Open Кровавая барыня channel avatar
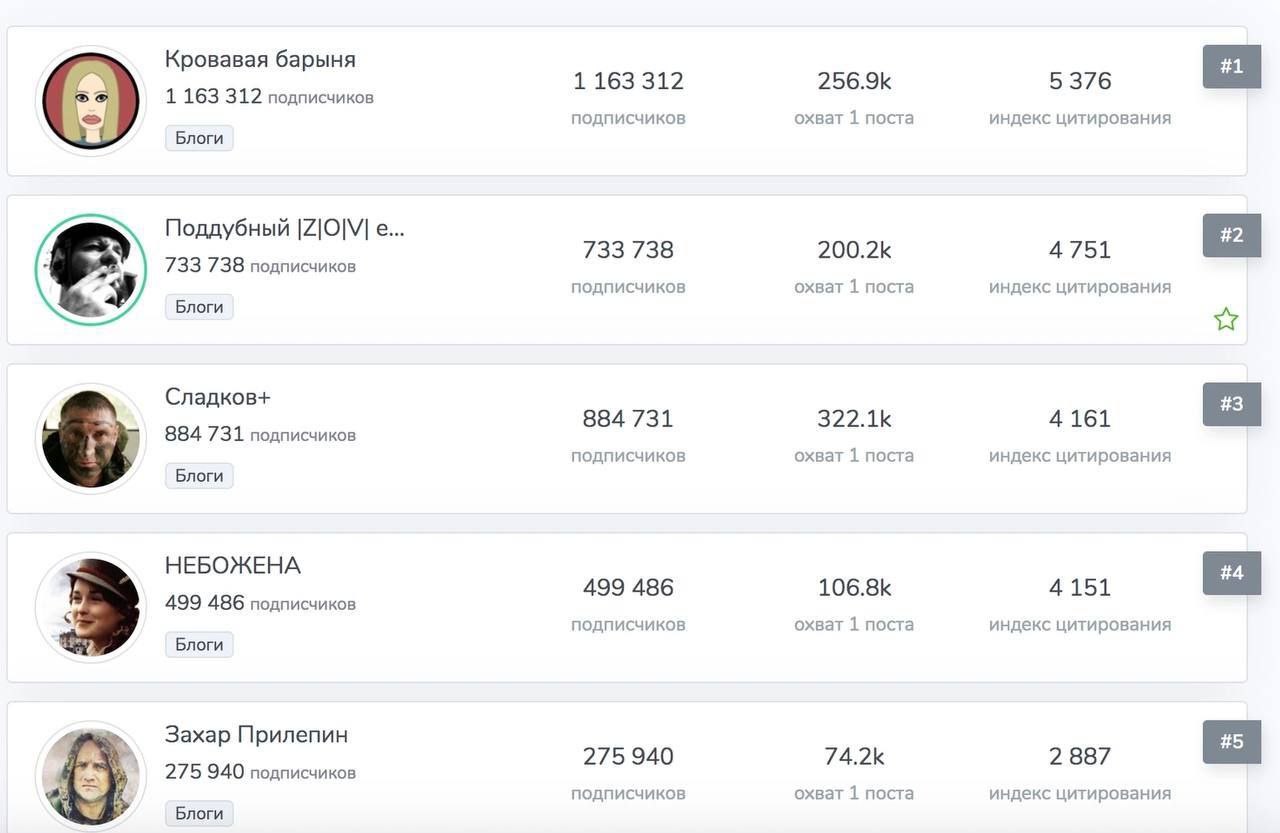This screenshot has width=1280, height=833. pyautogui.click(x=91, y=101)
